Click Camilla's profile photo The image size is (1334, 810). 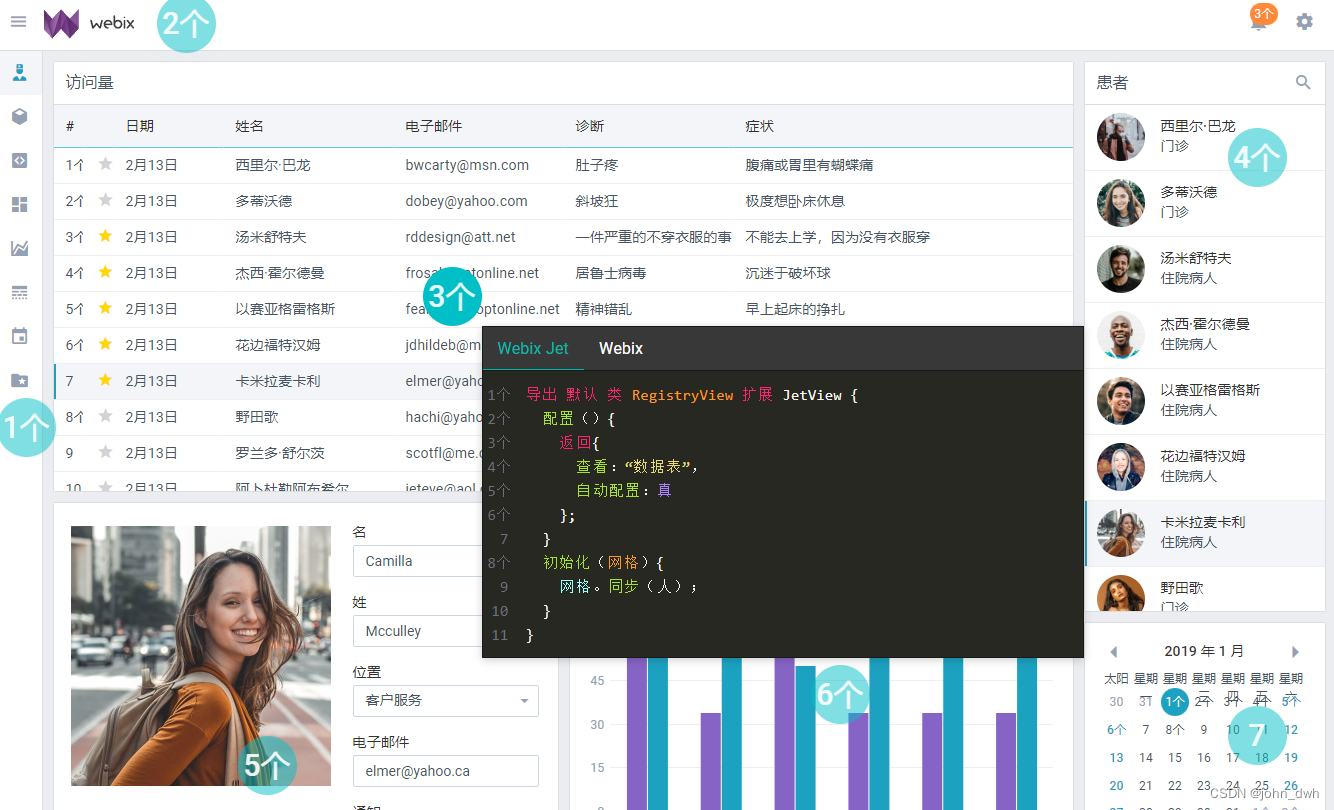[201, 656]
